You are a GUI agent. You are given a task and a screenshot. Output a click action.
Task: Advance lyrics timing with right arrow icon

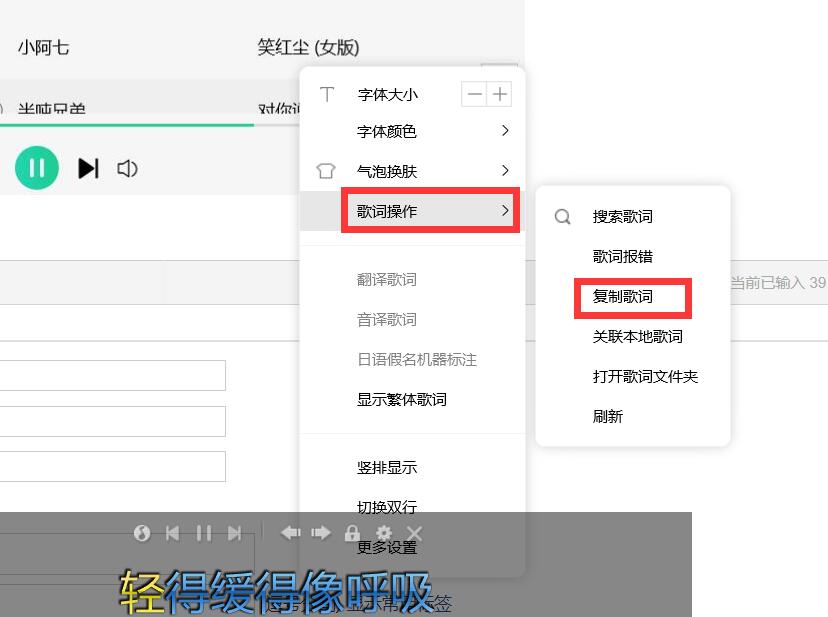click(320, 533)
